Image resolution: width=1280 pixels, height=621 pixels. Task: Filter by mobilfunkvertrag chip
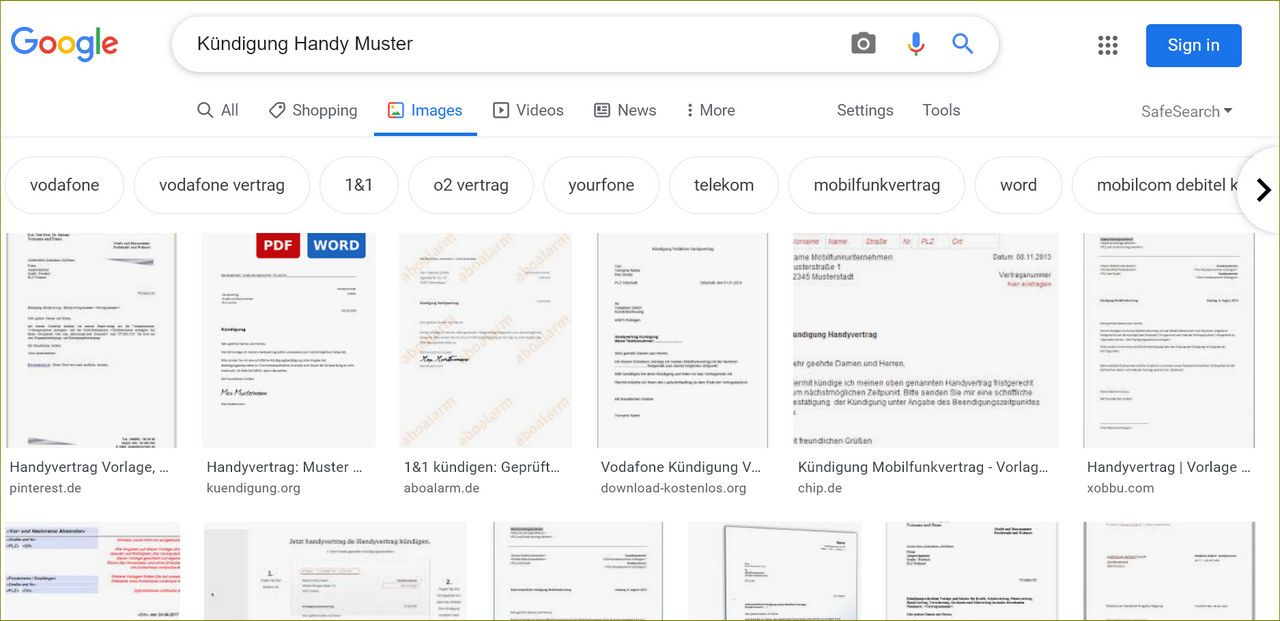[x=877, y=185]
